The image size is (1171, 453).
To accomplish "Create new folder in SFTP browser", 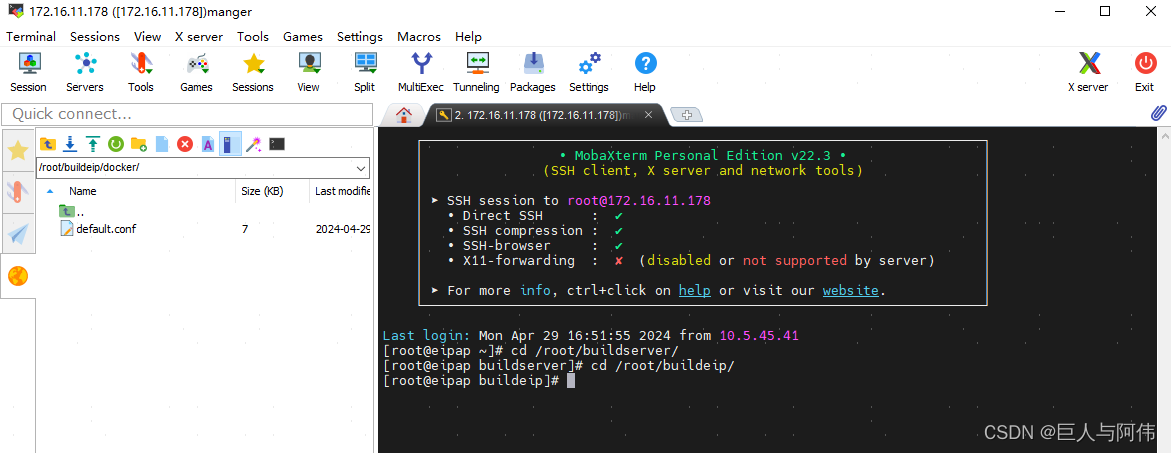I will tap(139, 144).
